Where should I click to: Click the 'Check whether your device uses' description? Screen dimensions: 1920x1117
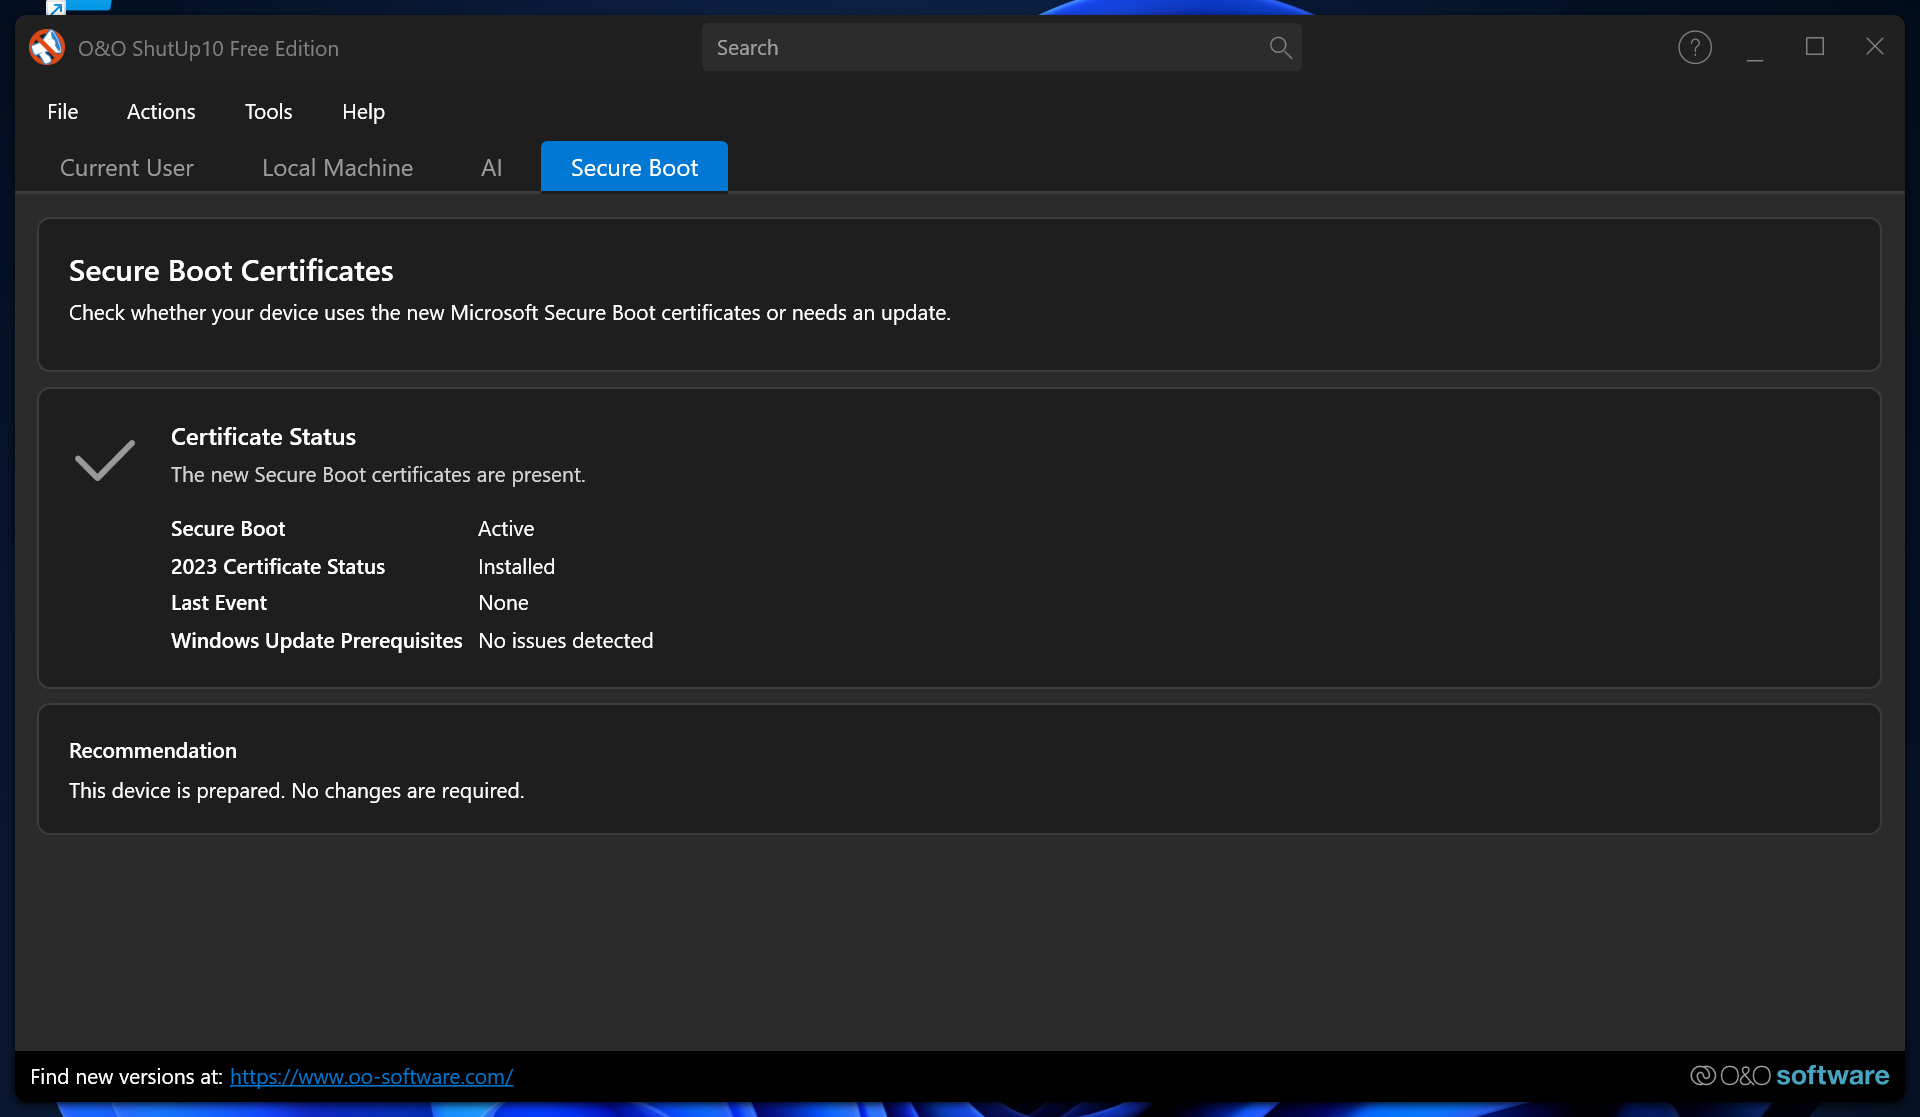[510, 312]
